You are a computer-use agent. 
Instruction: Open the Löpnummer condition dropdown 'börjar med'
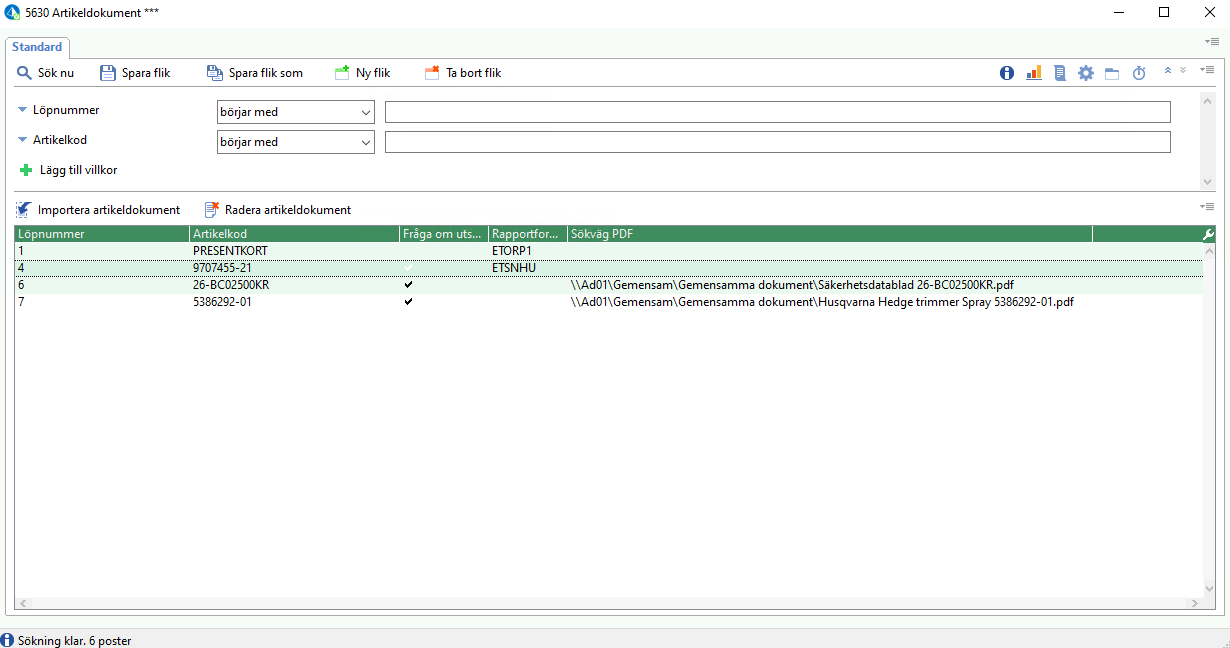pyautogui.click(x=296, y=112)
